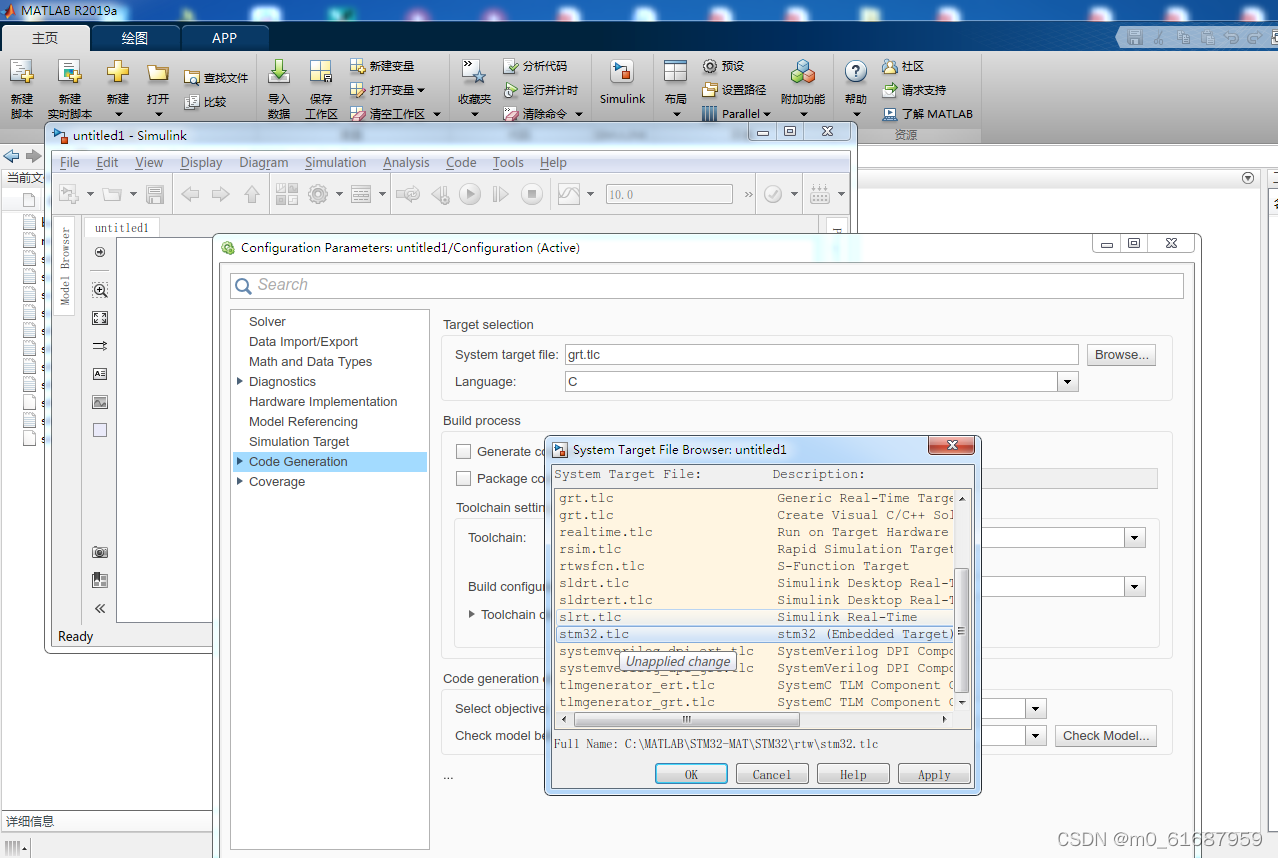The image size is (1278, 858).
Task: Open the Library Browser icon in Simulink toolbar
Action: [286, 195]
